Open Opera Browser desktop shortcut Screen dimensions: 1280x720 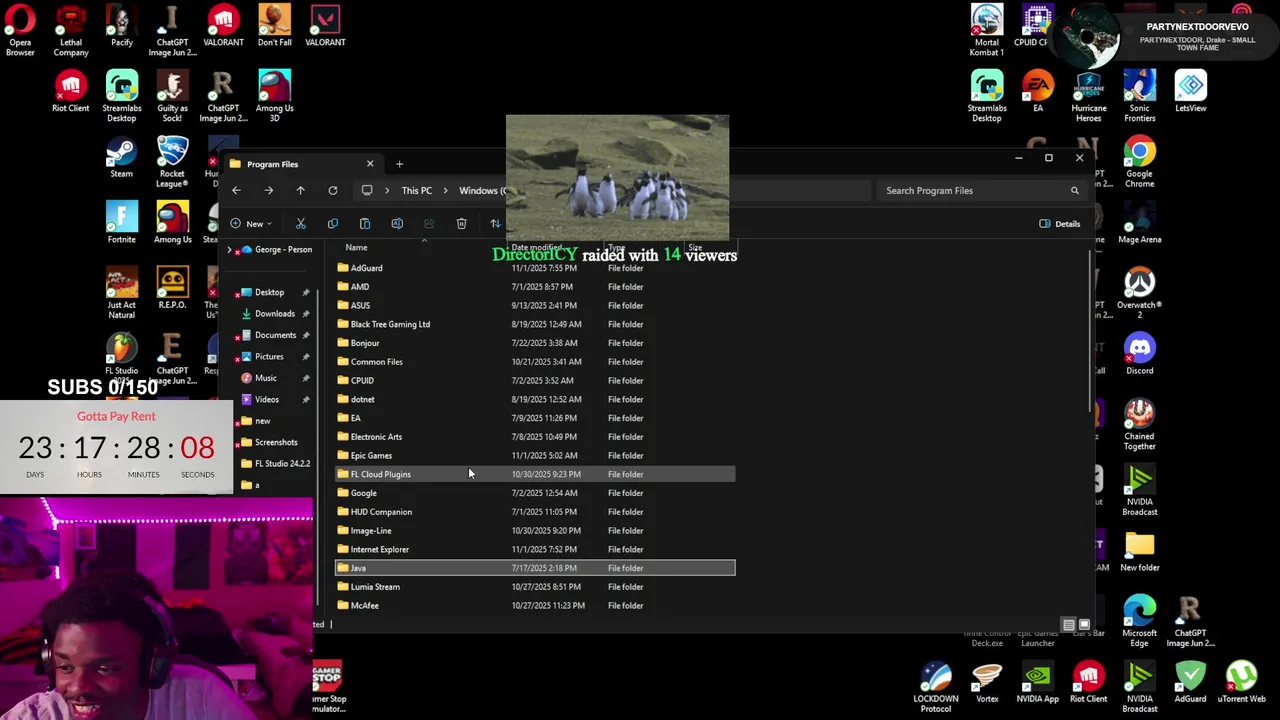20,31
